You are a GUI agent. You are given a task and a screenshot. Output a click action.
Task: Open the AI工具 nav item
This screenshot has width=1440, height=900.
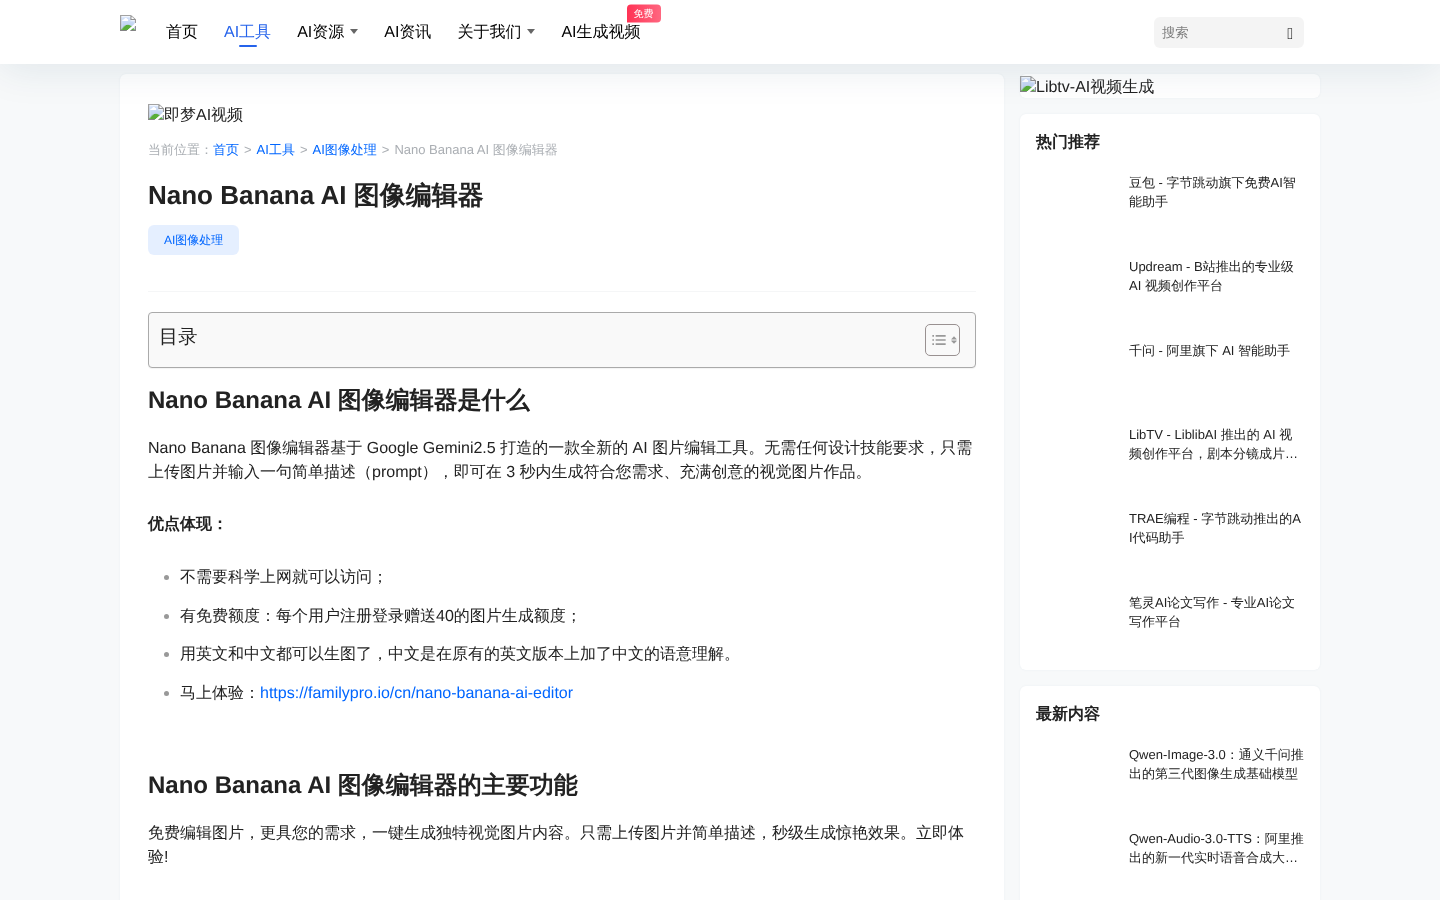(x=247, y=32)
